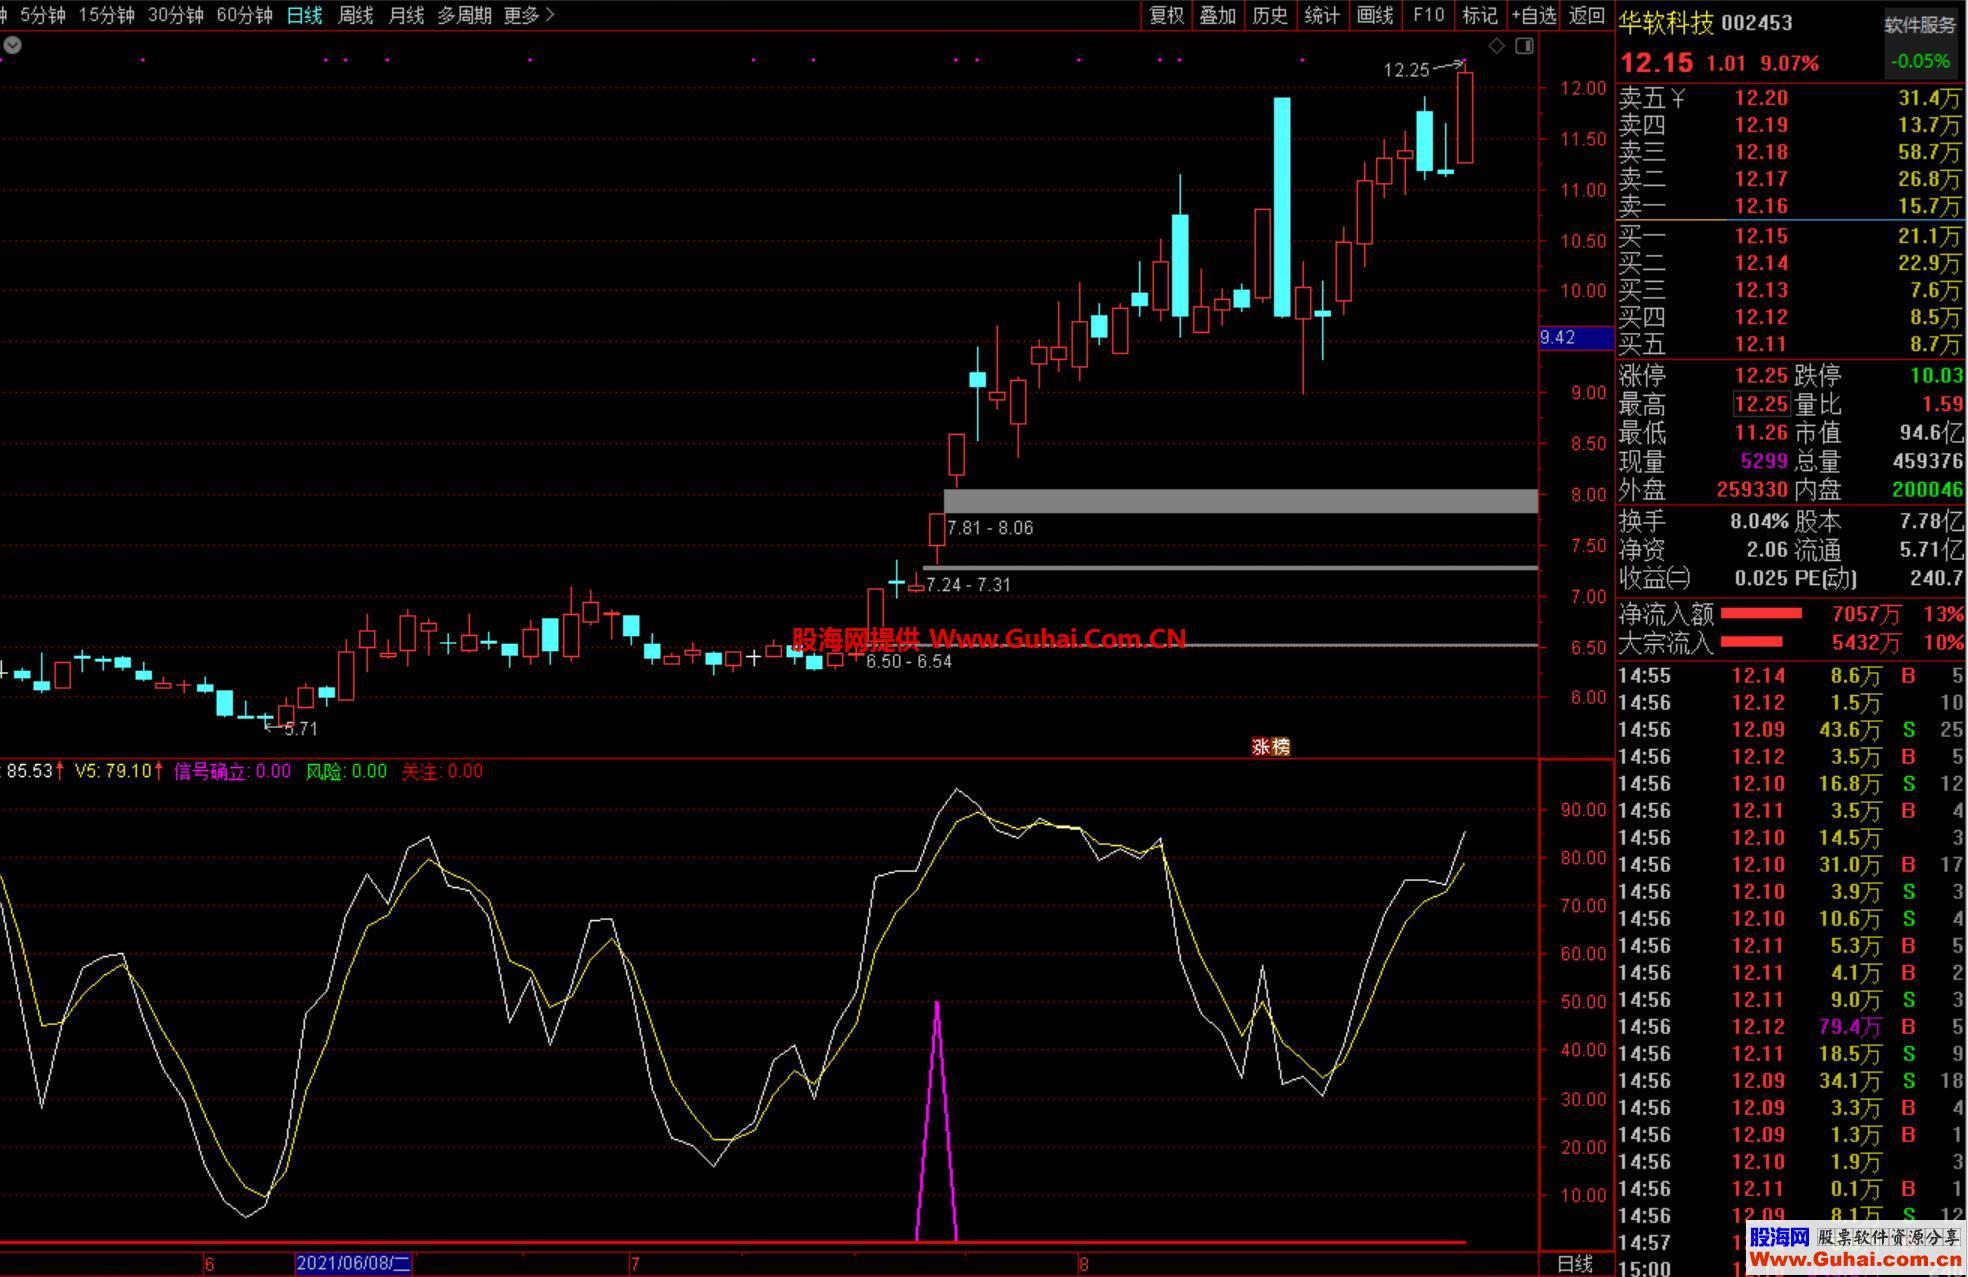Viewport: 1968px width, 1277px height.
Task: Collapse chart using round chevron icon
Action: coord(12,45)
